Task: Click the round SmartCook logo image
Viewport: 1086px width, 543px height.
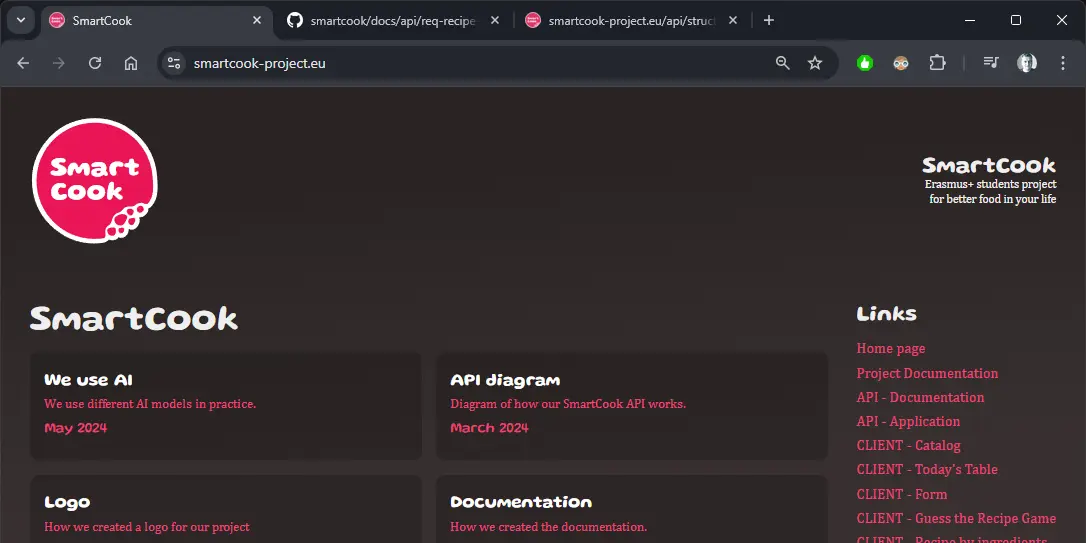Action: pos(95,181)
